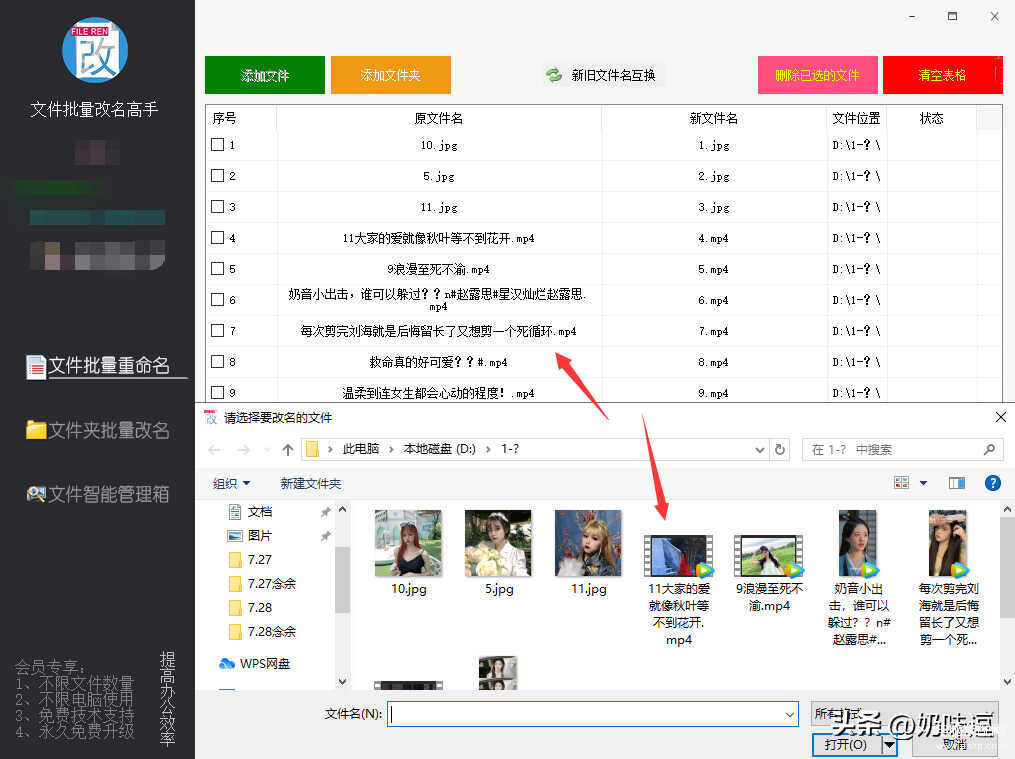1015x759 pixels.
Task: Tick the checkbox for row 4
Action: point(218,238)
